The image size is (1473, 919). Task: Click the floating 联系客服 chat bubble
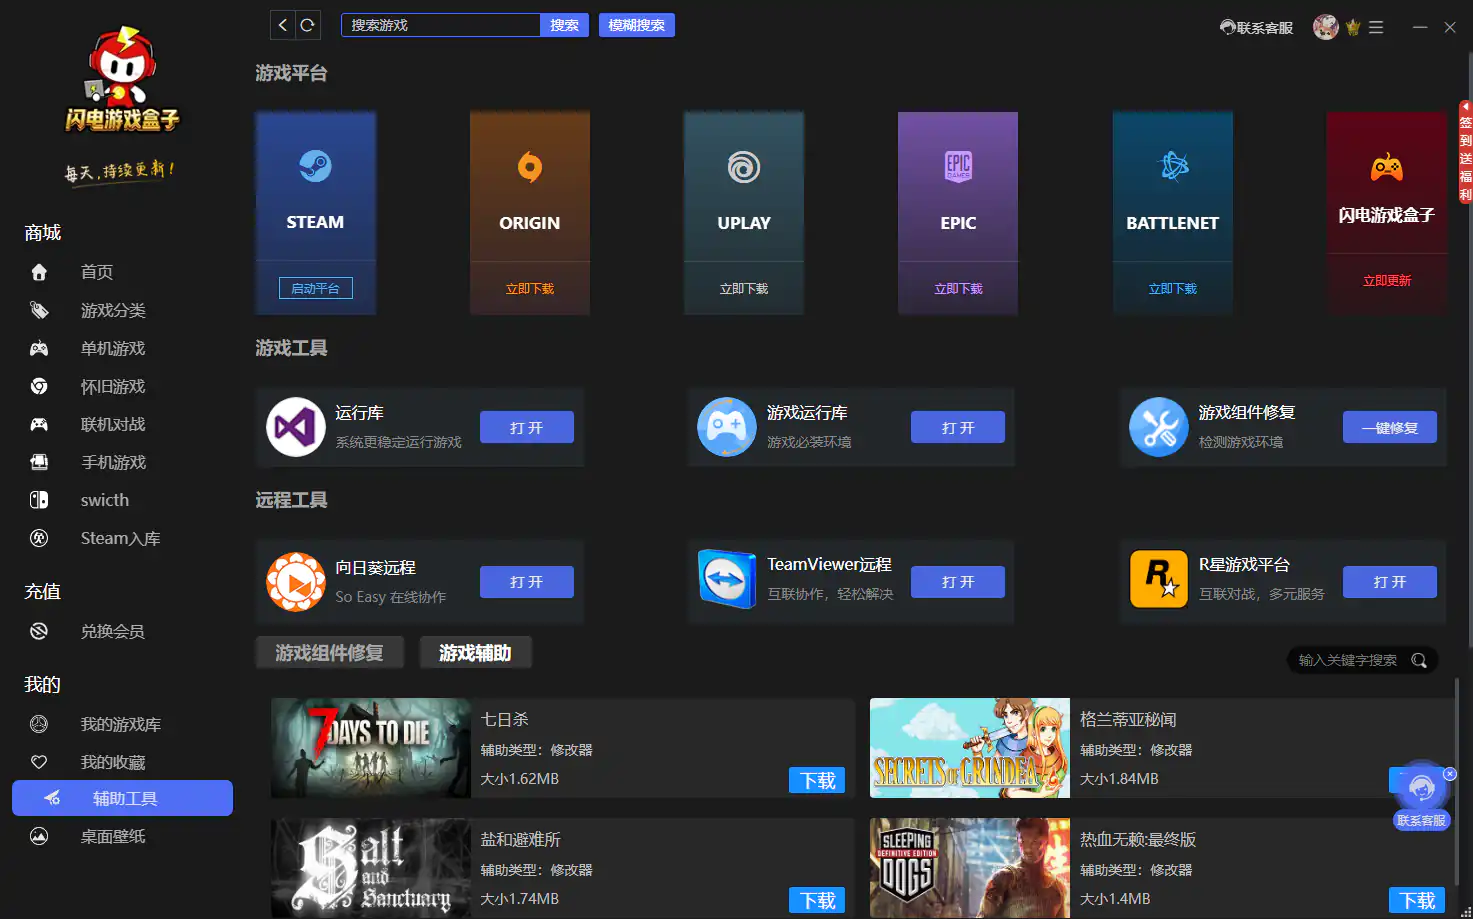pyautogui.click(x=1421, y=797)
